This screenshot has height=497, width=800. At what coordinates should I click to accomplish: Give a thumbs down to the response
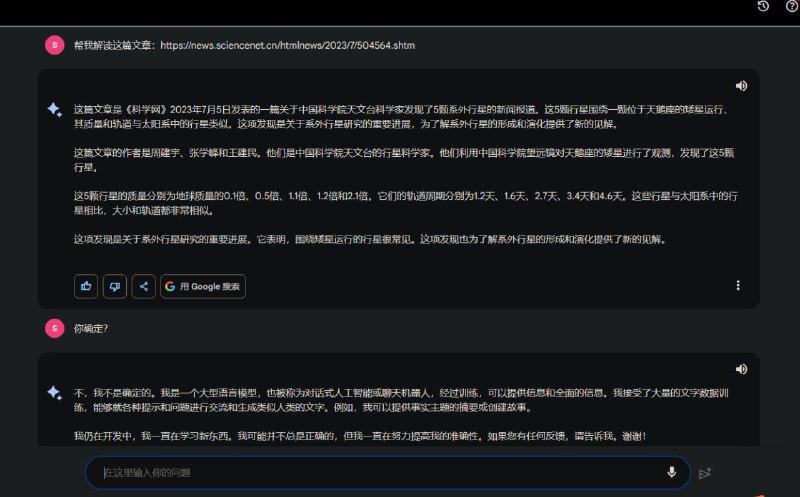click(x=115, y=286)
